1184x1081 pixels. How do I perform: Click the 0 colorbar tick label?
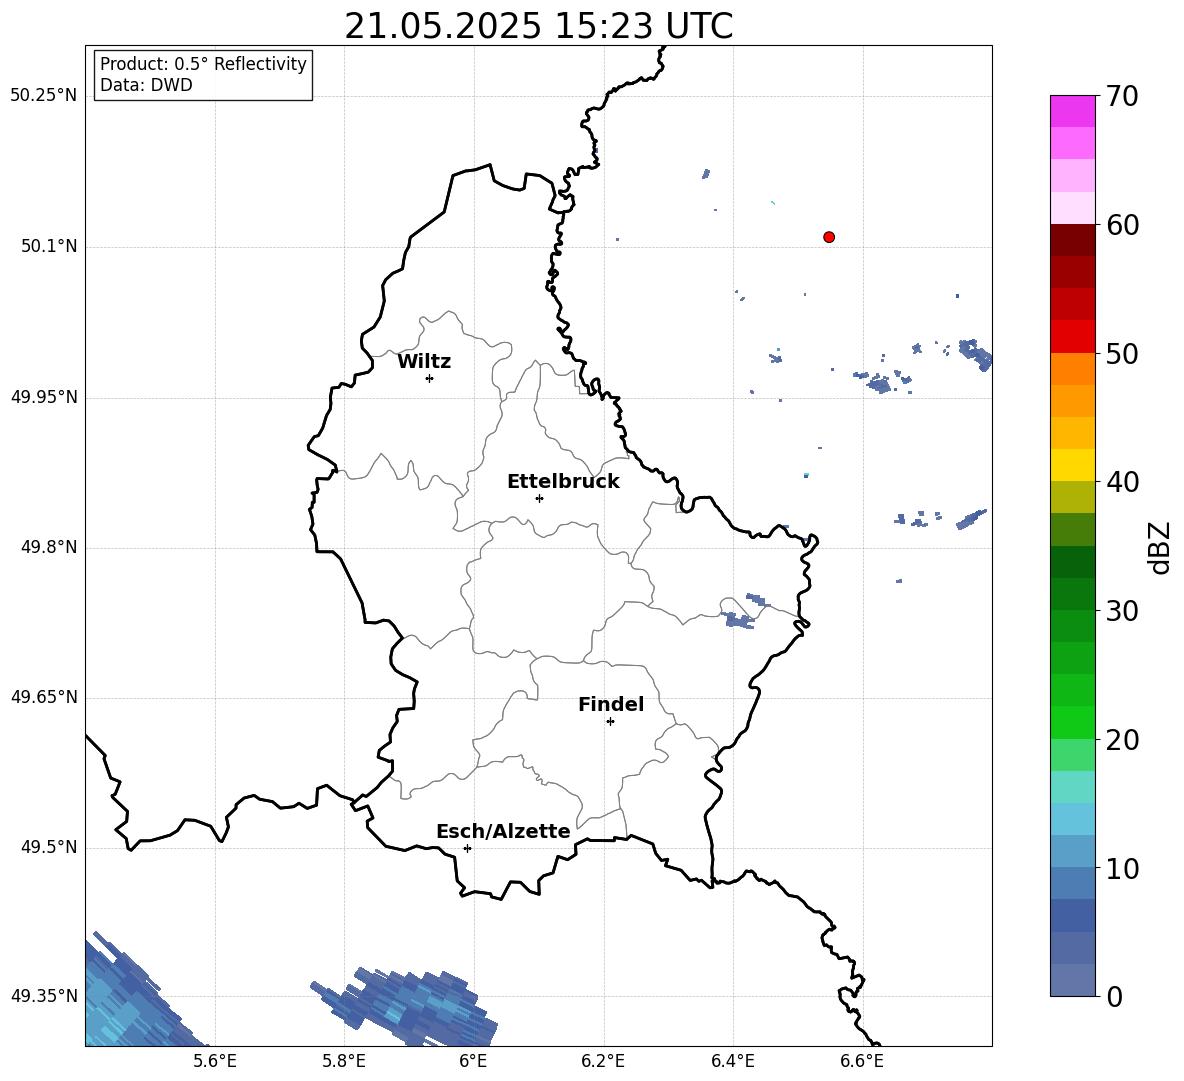tap(1114, 996)
